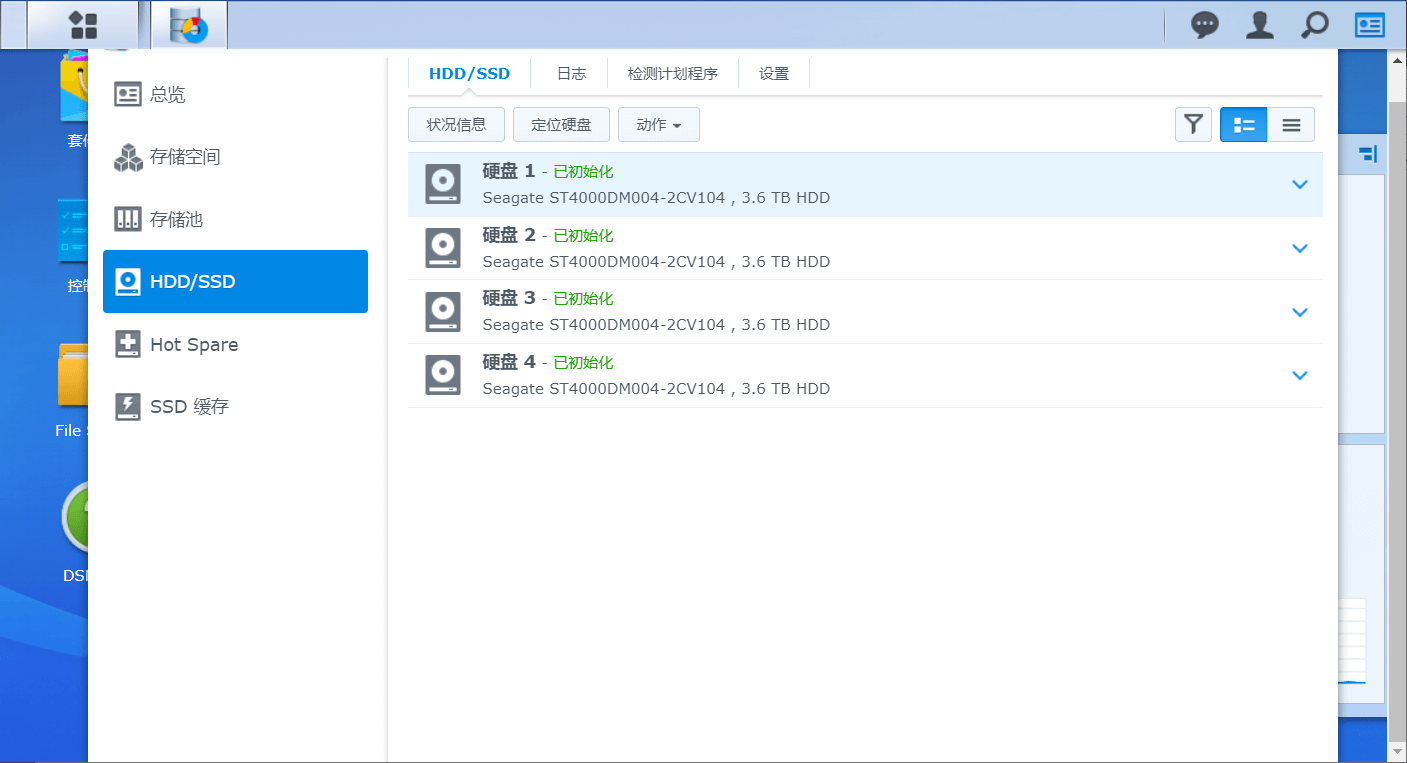Open 总览 in the sidebar
The width and height of the screenshot is (1407, 763).
(x=235, y=95)
